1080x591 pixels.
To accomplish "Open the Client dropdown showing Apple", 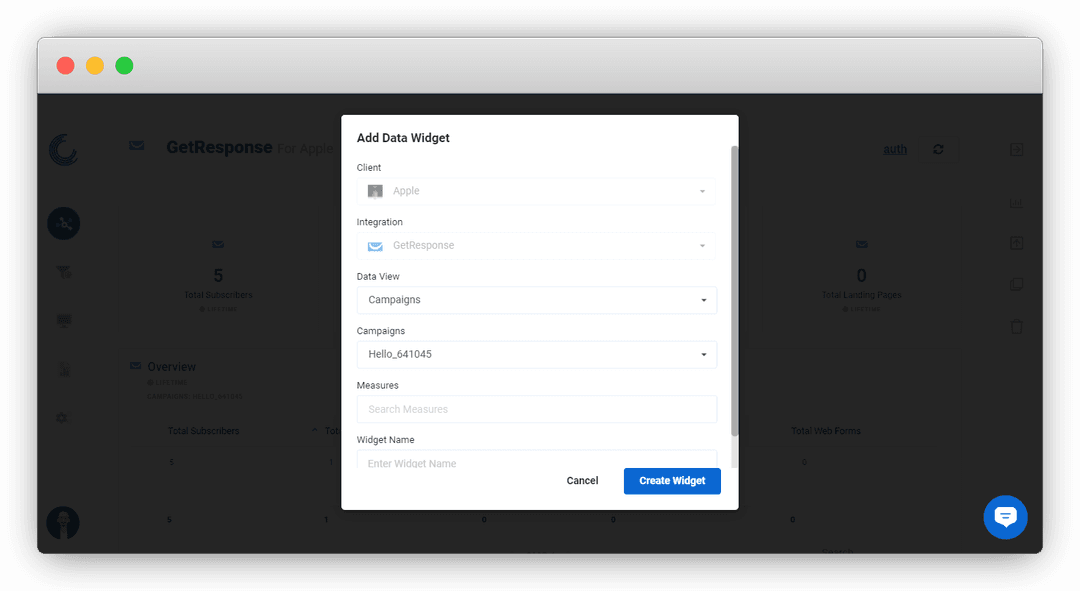I will point(536,191).
